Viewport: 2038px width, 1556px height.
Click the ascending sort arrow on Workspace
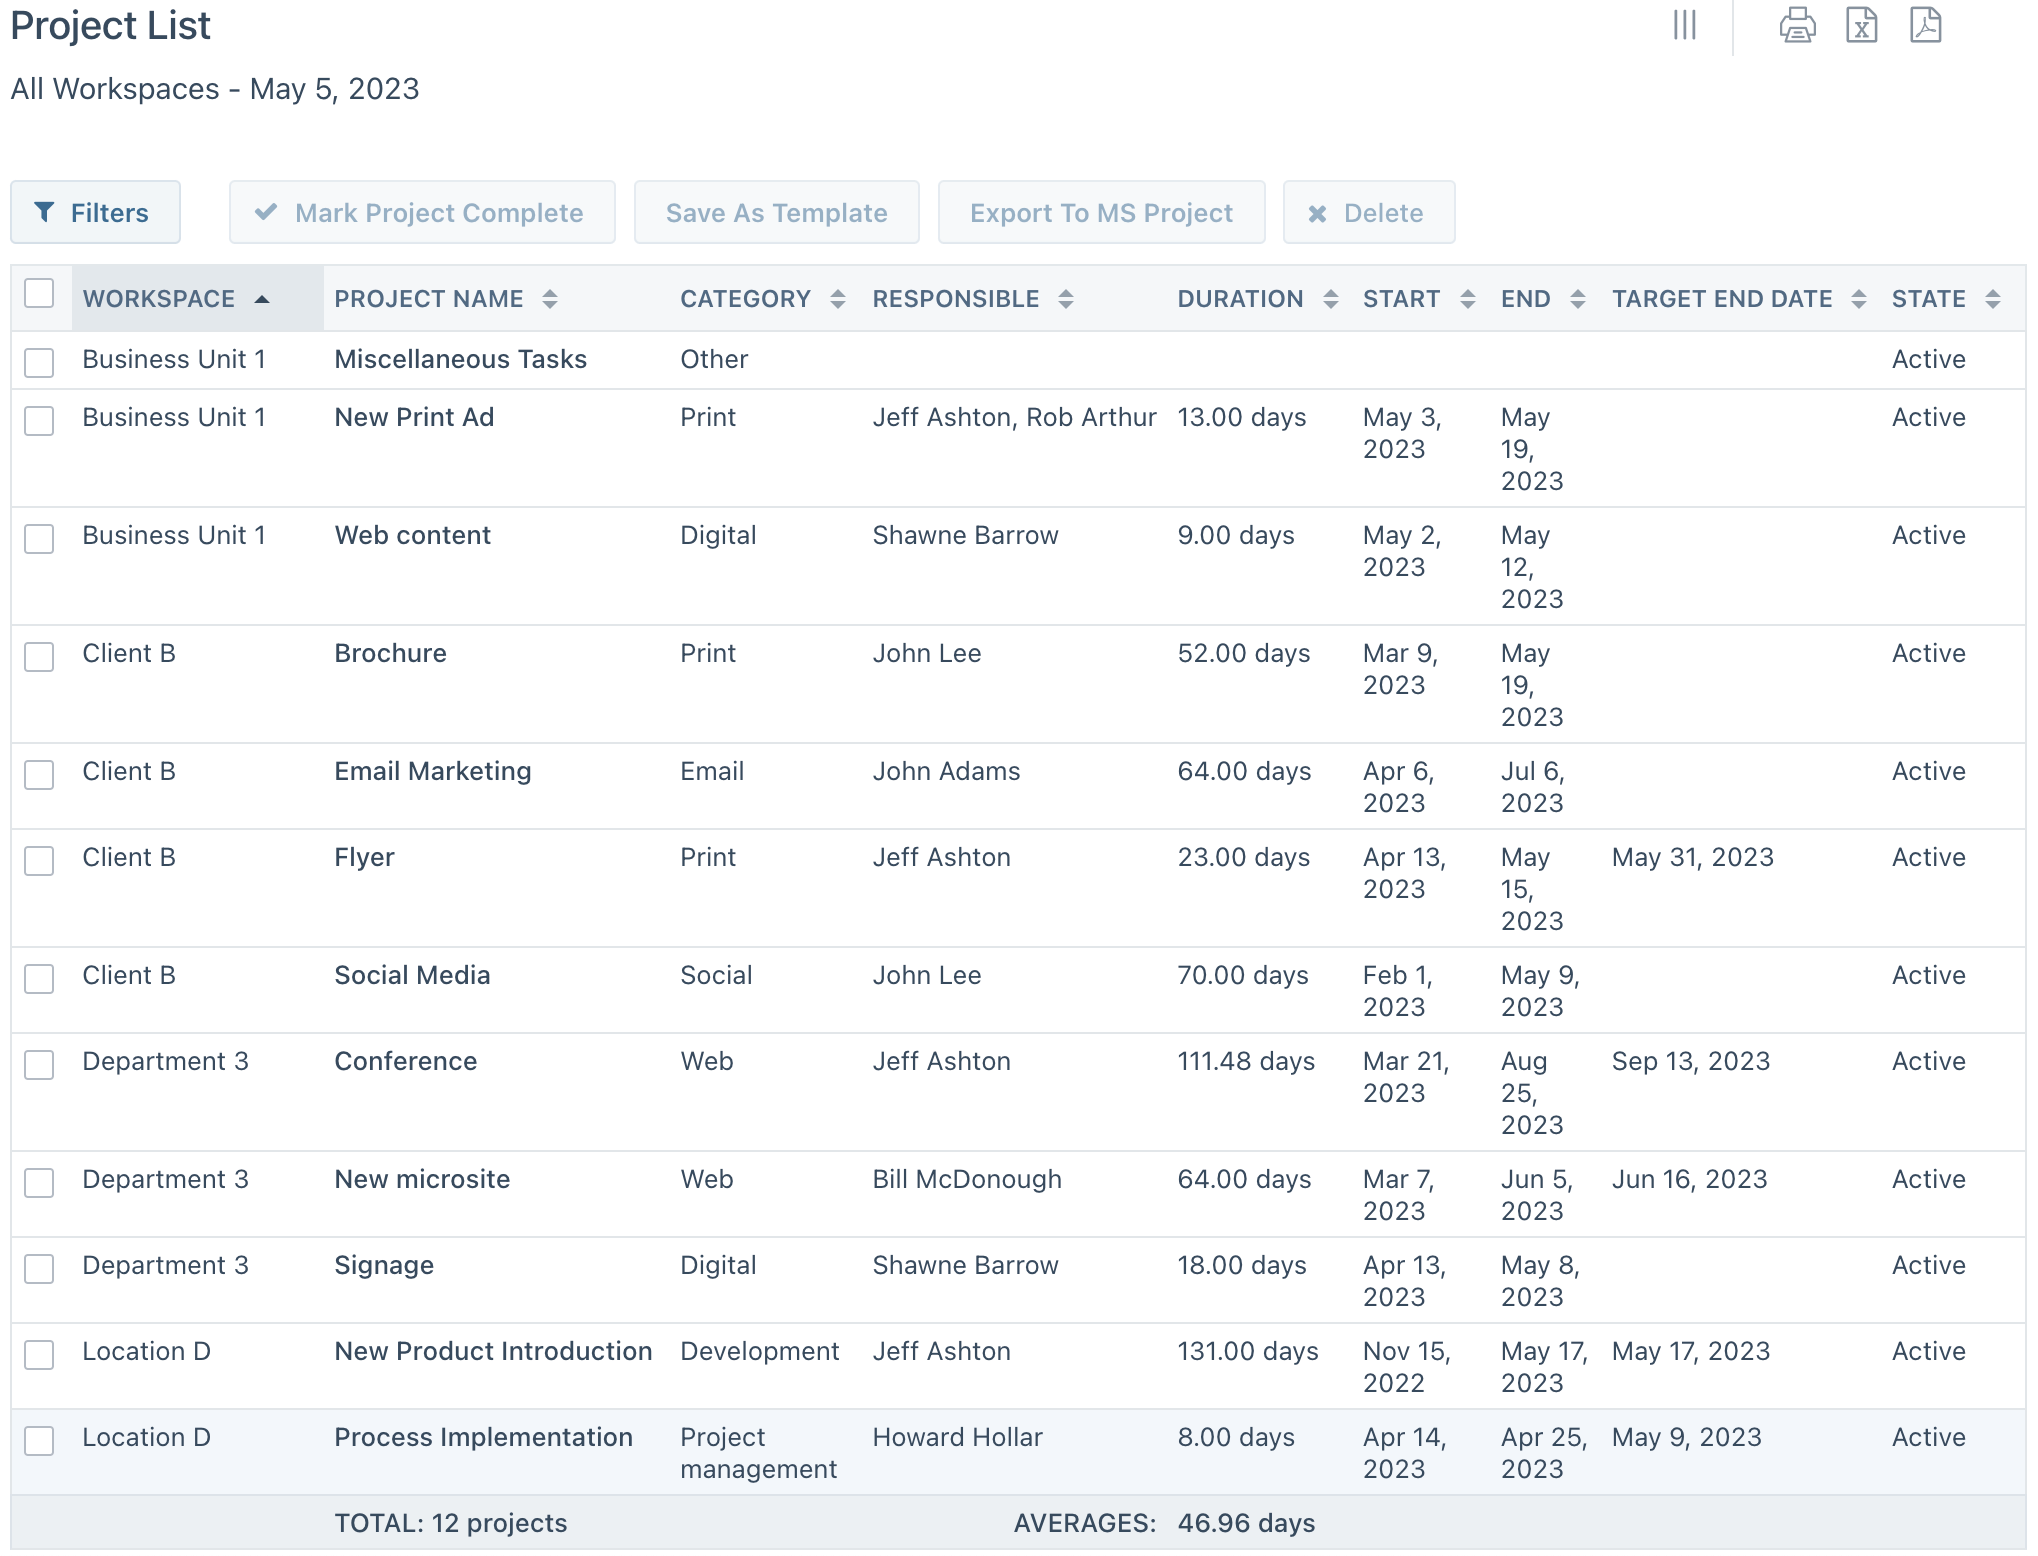point(263,298)
